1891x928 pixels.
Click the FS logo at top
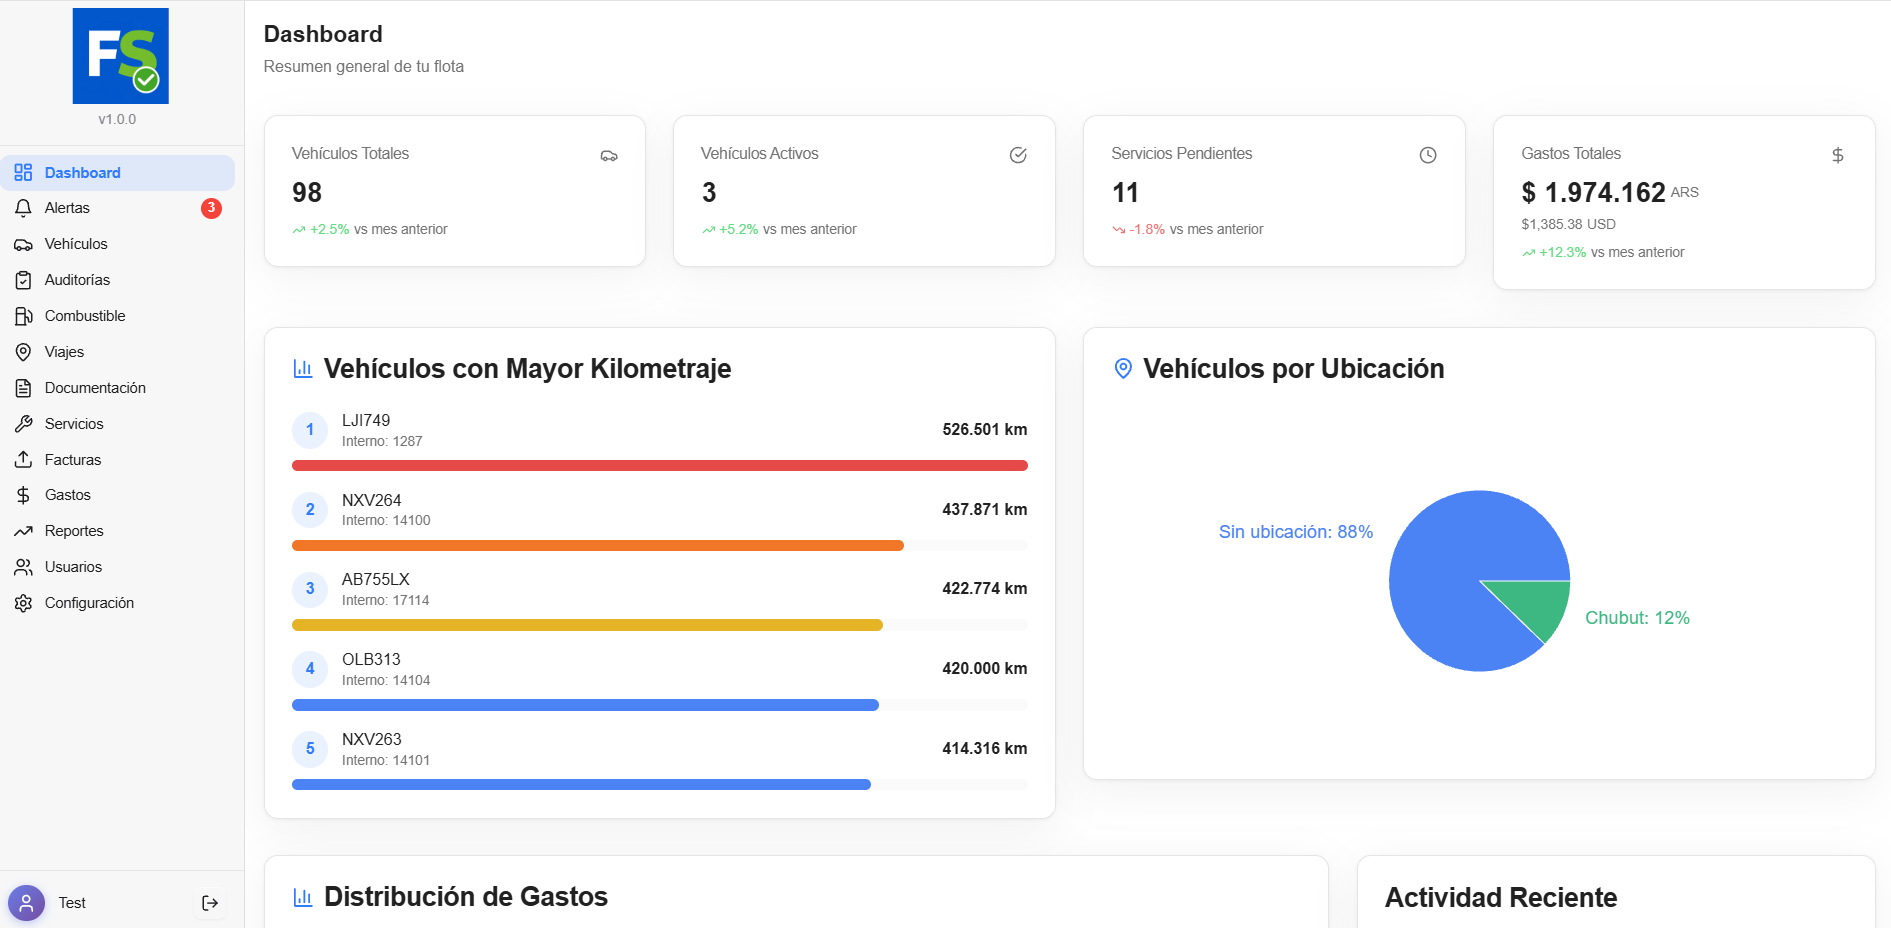tap(121, 56)
